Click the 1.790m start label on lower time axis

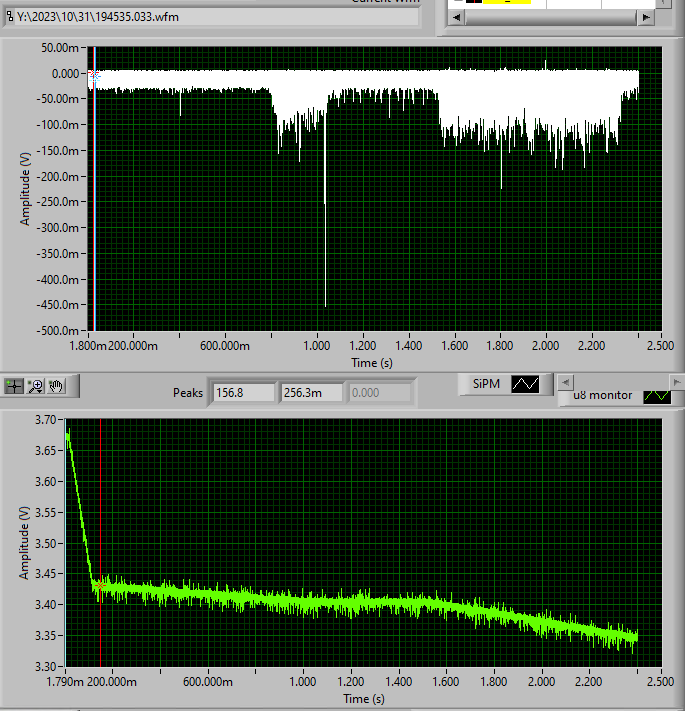[x=65, y=682]
